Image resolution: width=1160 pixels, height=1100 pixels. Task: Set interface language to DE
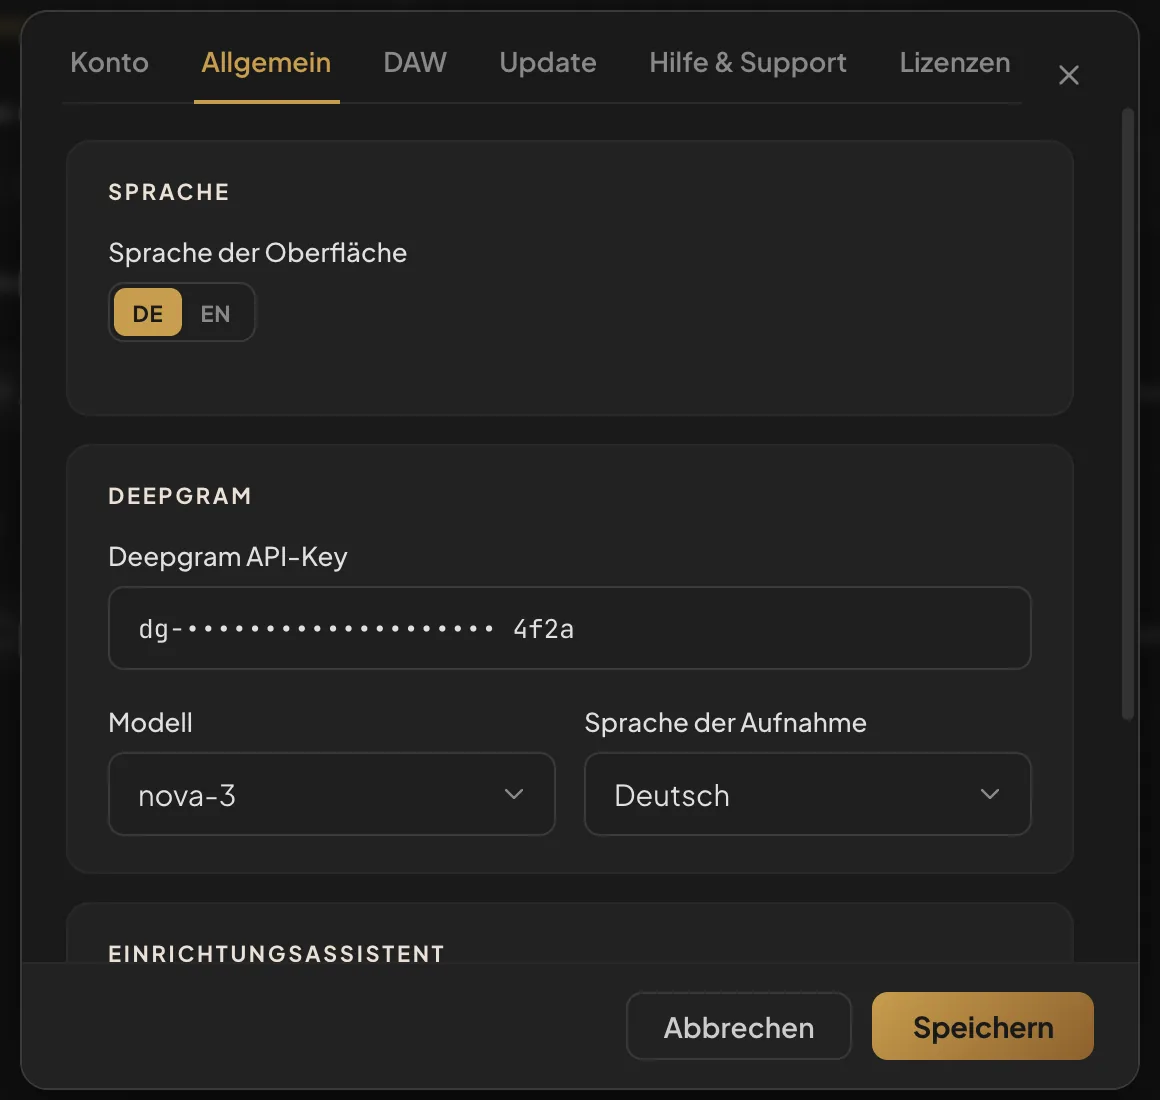point(148,313)
